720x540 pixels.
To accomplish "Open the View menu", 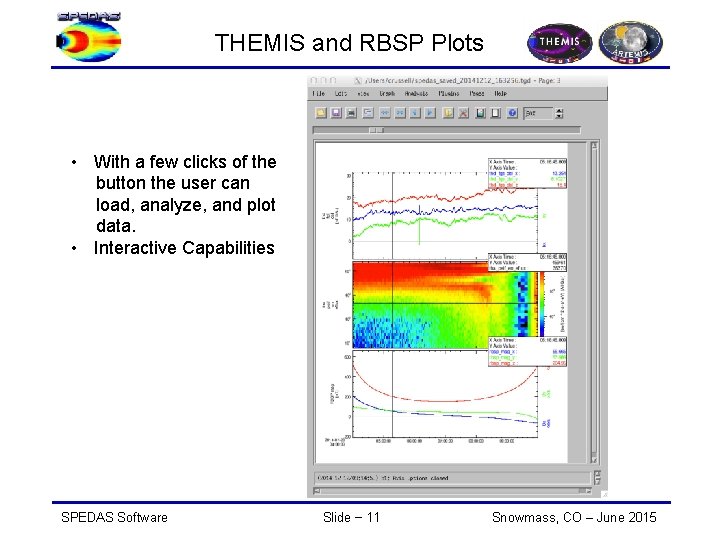I will pyautogui.click(x=363, y=93).
